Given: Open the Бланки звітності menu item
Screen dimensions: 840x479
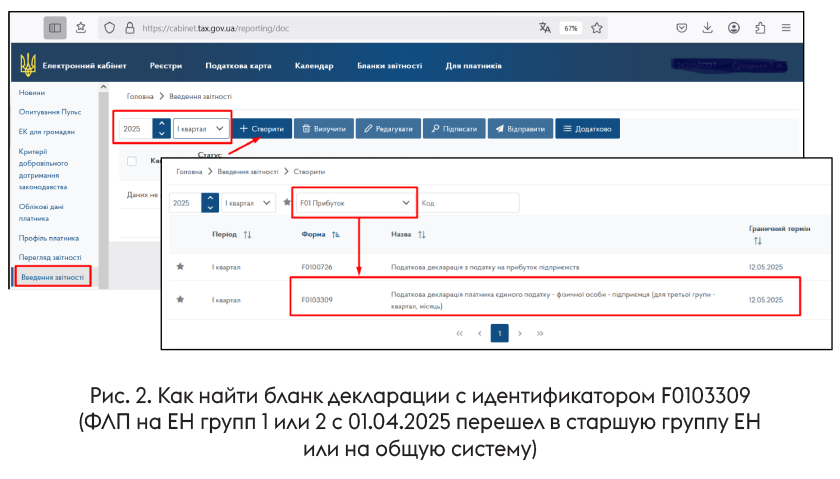Looking at the screenshot, I should 389,66.
